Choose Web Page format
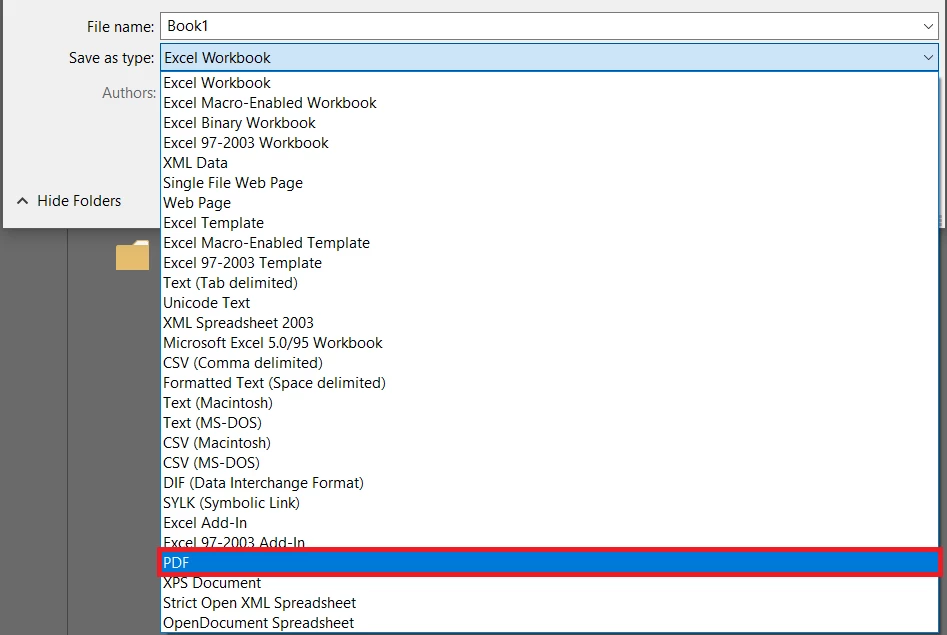Image resolution: width=947 pixels, height=635 pixels. click(x=550, y=202)
